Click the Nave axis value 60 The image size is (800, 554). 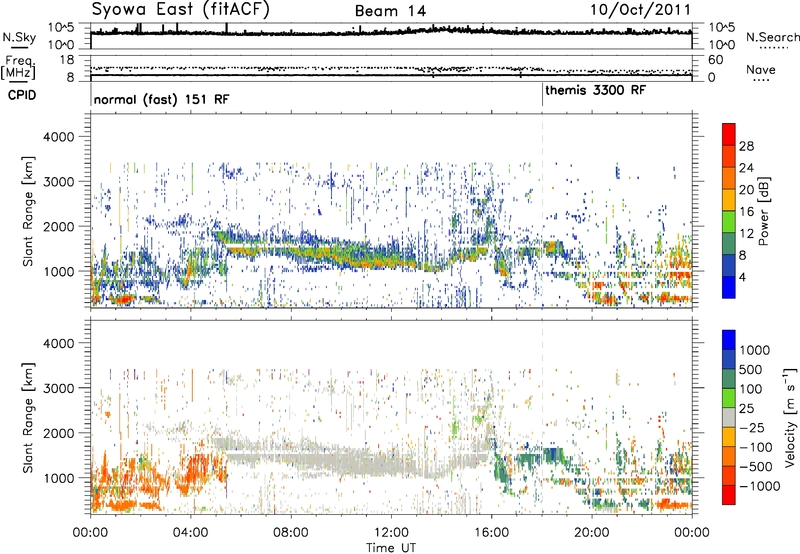pos(716,60)
